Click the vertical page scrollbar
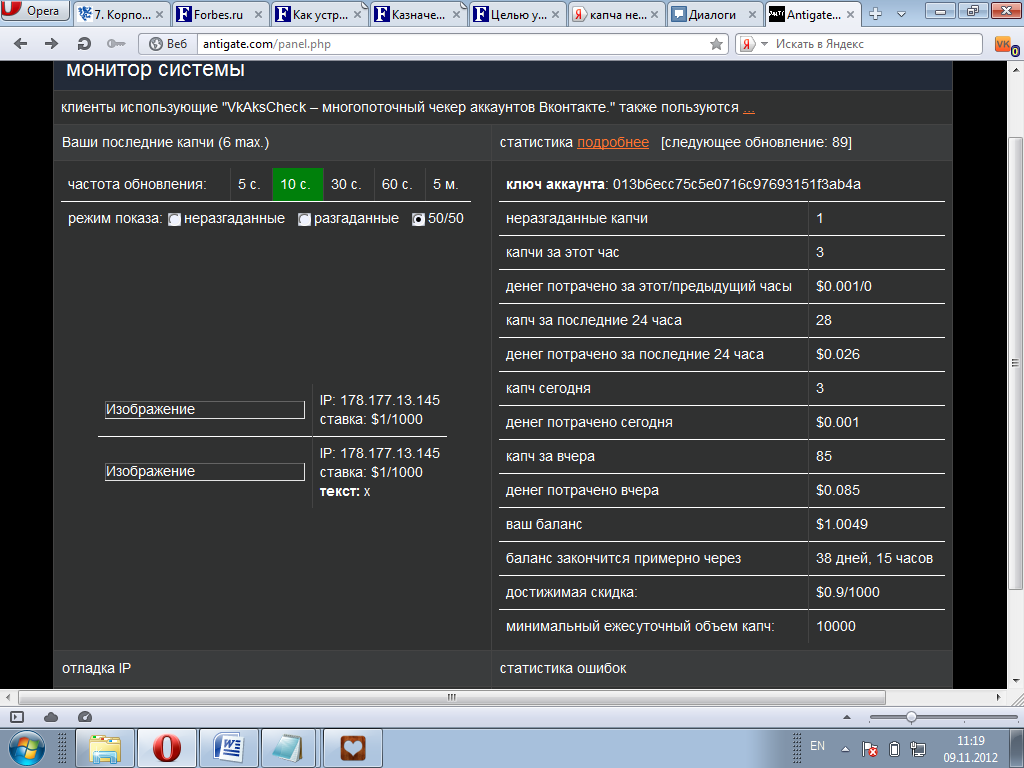Screen dimensions: 1024x768 pos(1016,362)
